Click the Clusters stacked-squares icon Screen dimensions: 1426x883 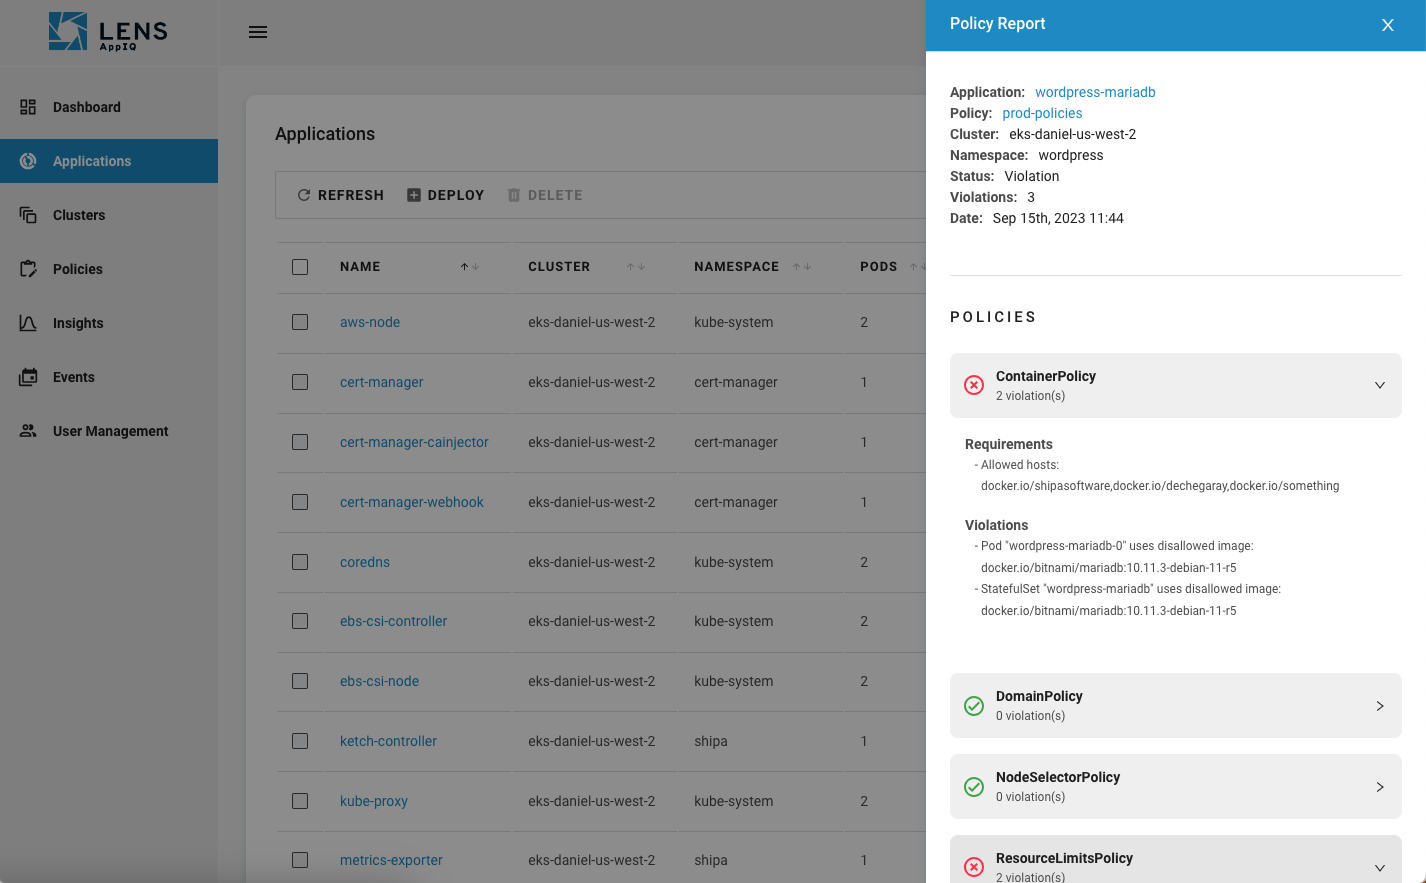[x=28, y=215]
